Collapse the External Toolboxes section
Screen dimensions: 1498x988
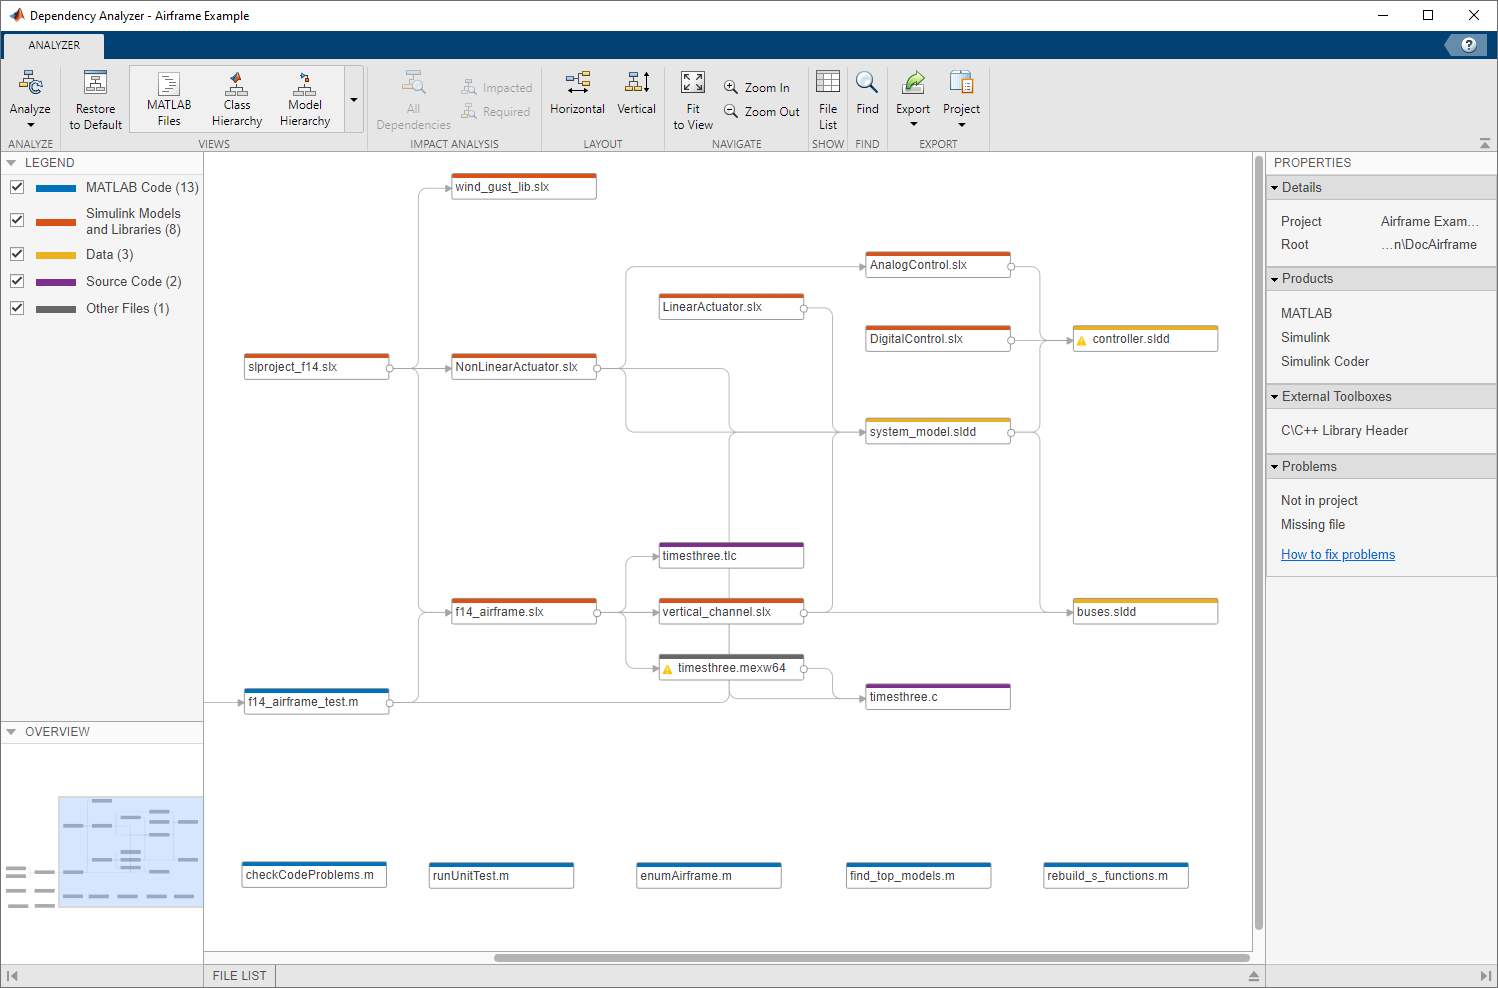click(1275, 397)
